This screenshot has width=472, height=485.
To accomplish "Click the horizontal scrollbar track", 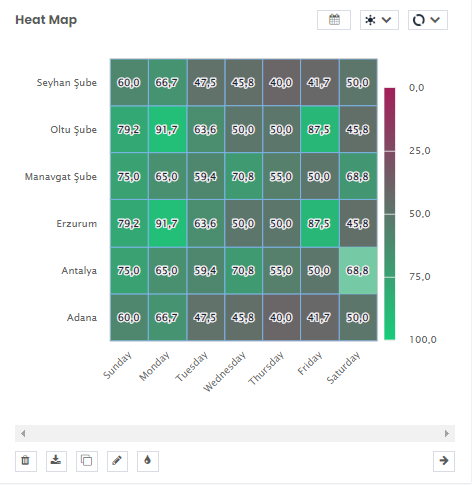I will click(235, 433).
